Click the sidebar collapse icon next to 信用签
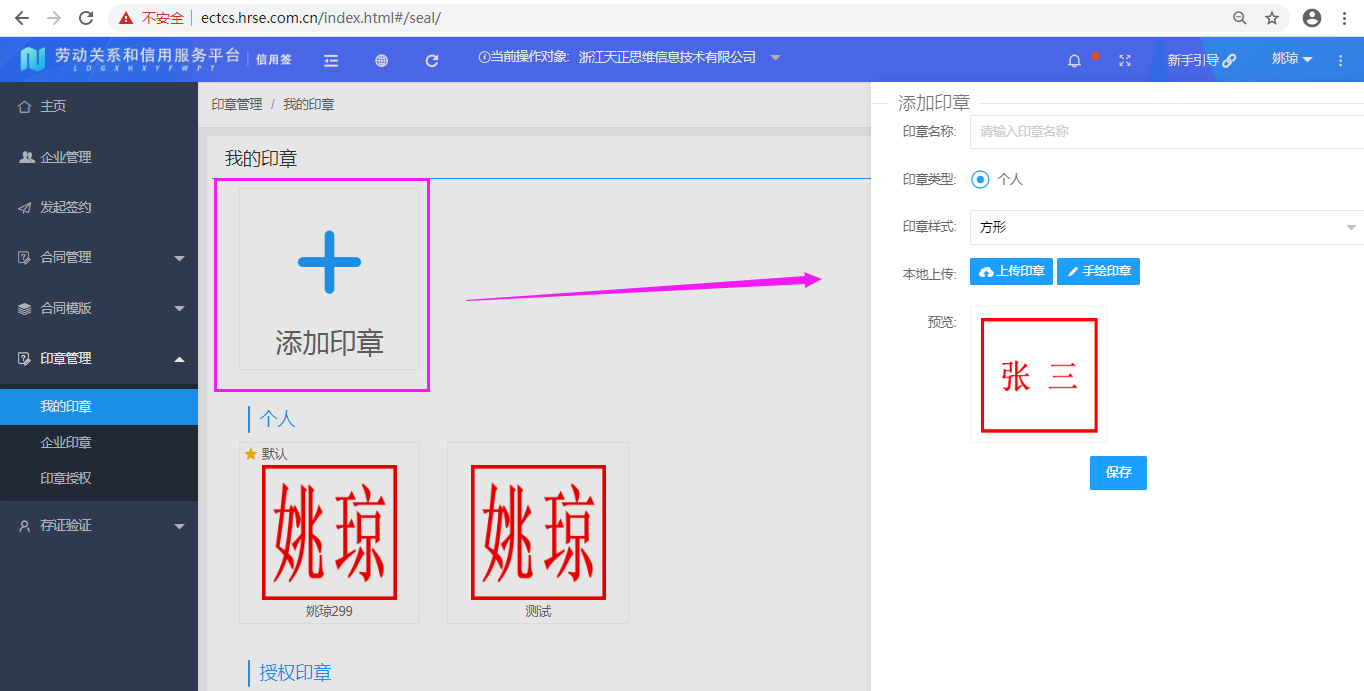The height and width of the screenshot is (691, 1364). click(330, 60)
